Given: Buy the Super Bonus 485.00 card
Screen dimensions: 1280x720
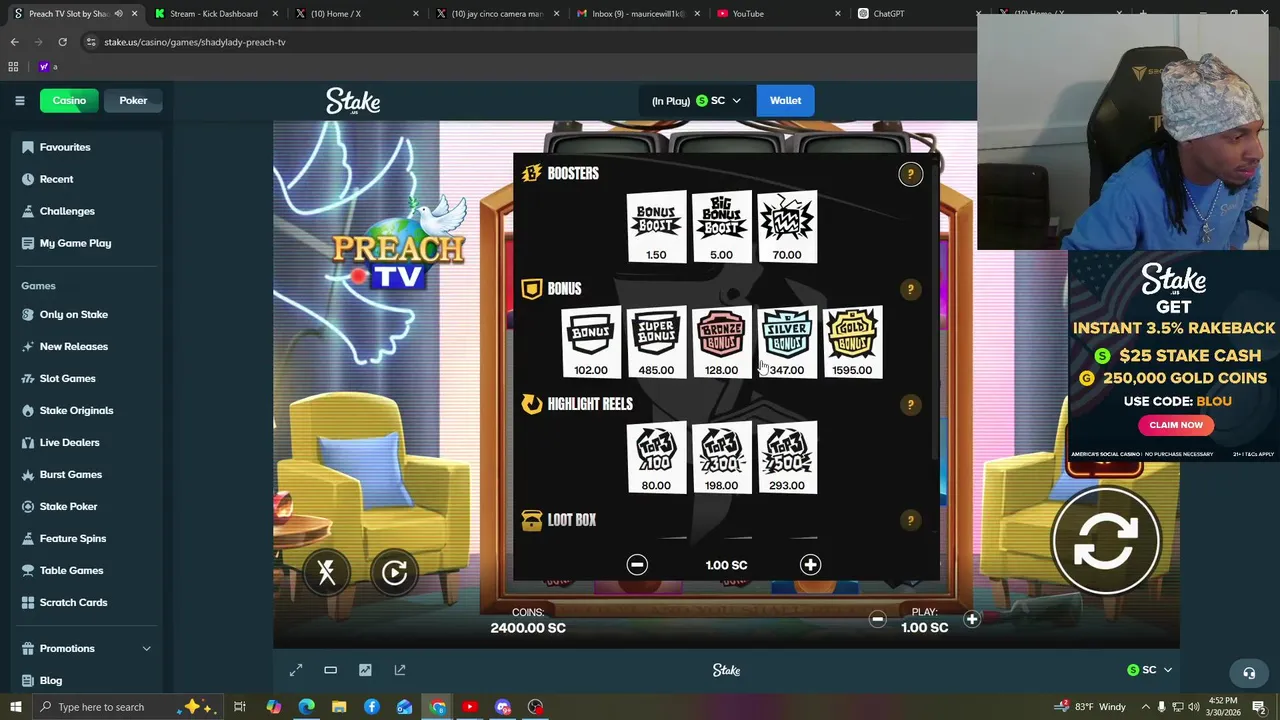Looking at the screenshot, I should pos(656,342).
